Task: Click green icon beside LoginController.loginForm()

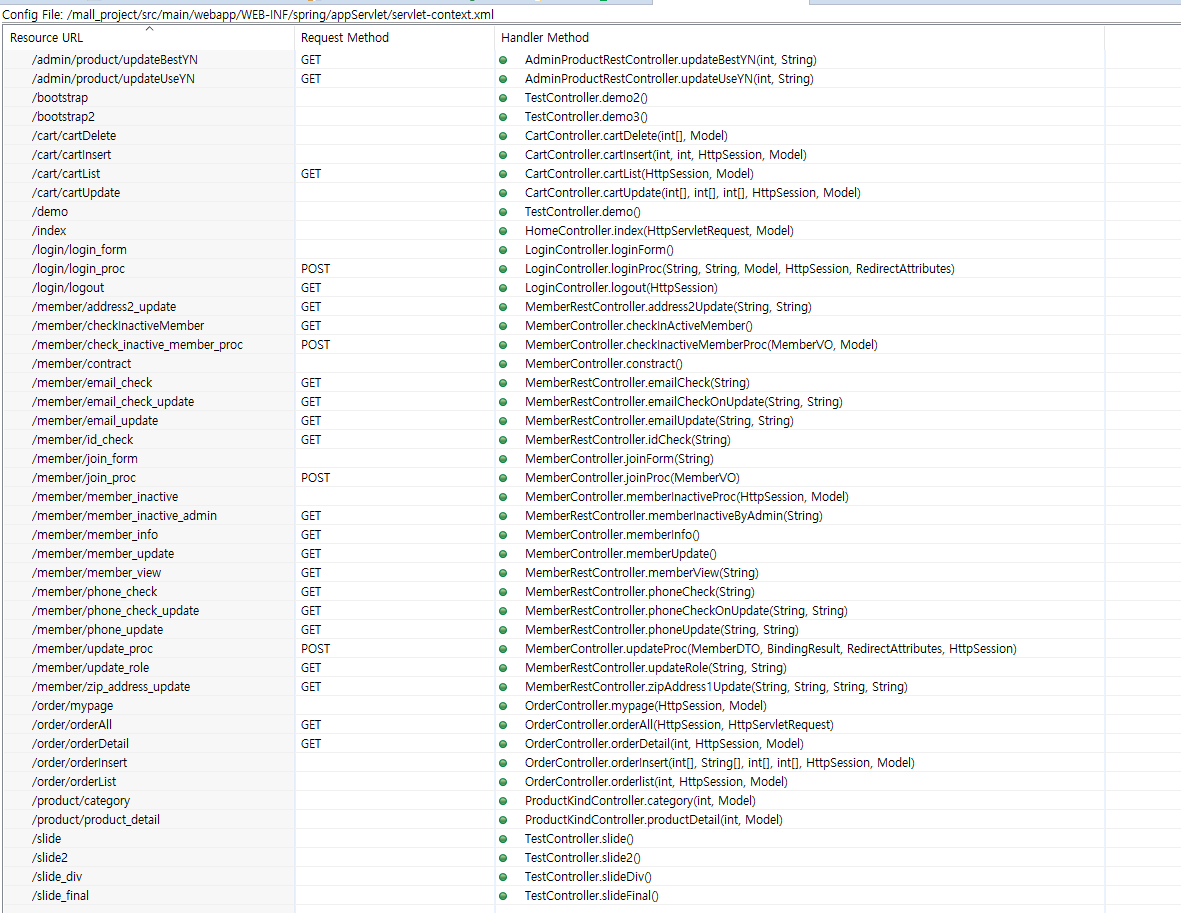Action: click(x=503, y=250)
